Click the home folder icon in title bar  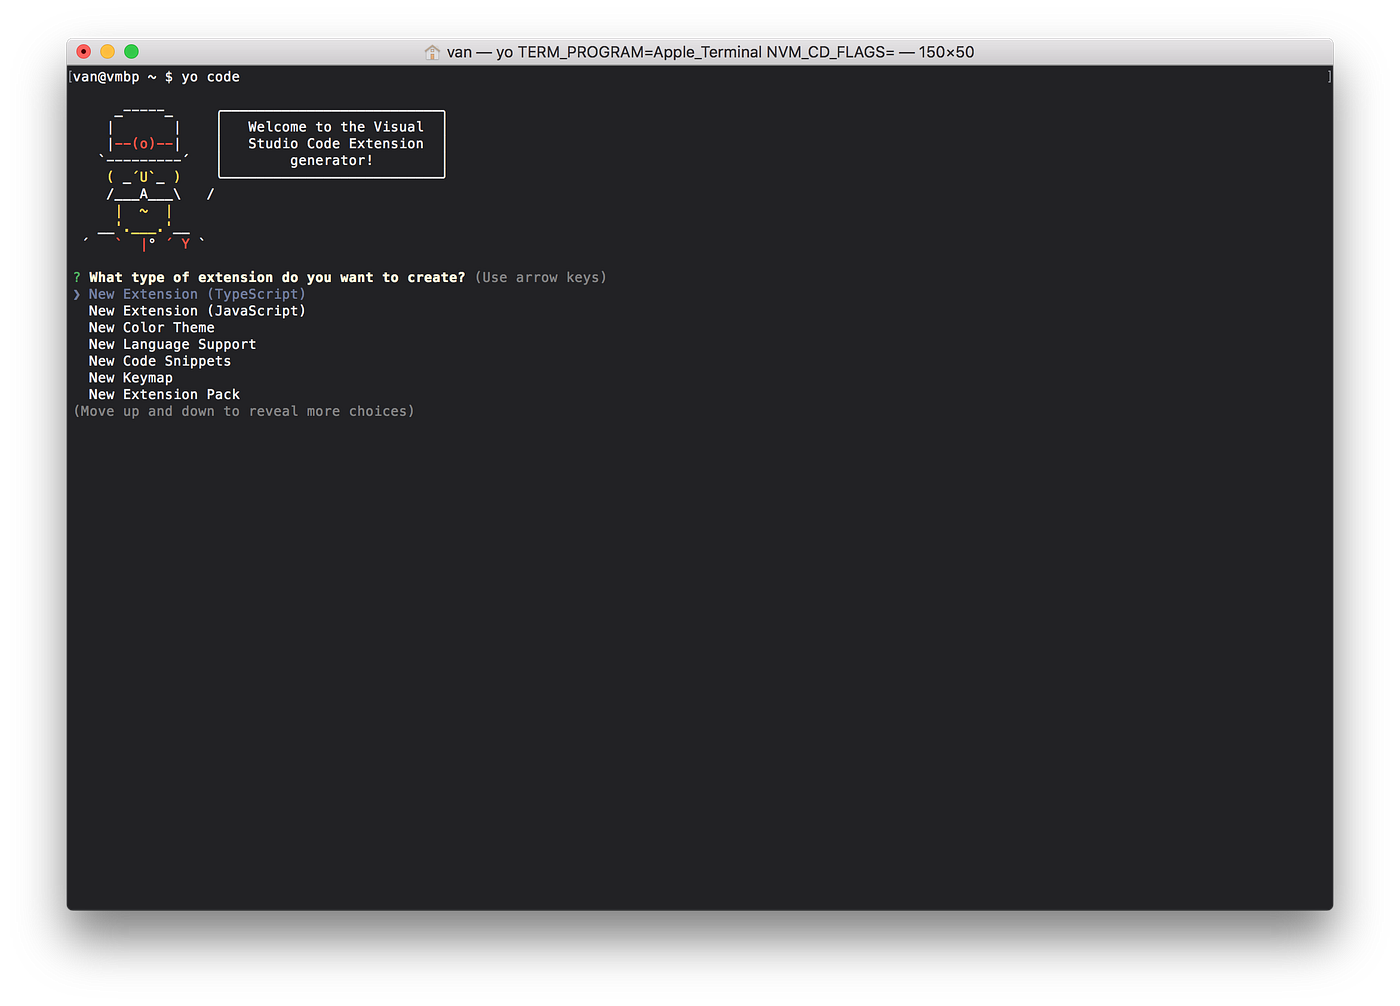[x=432, y=52]
